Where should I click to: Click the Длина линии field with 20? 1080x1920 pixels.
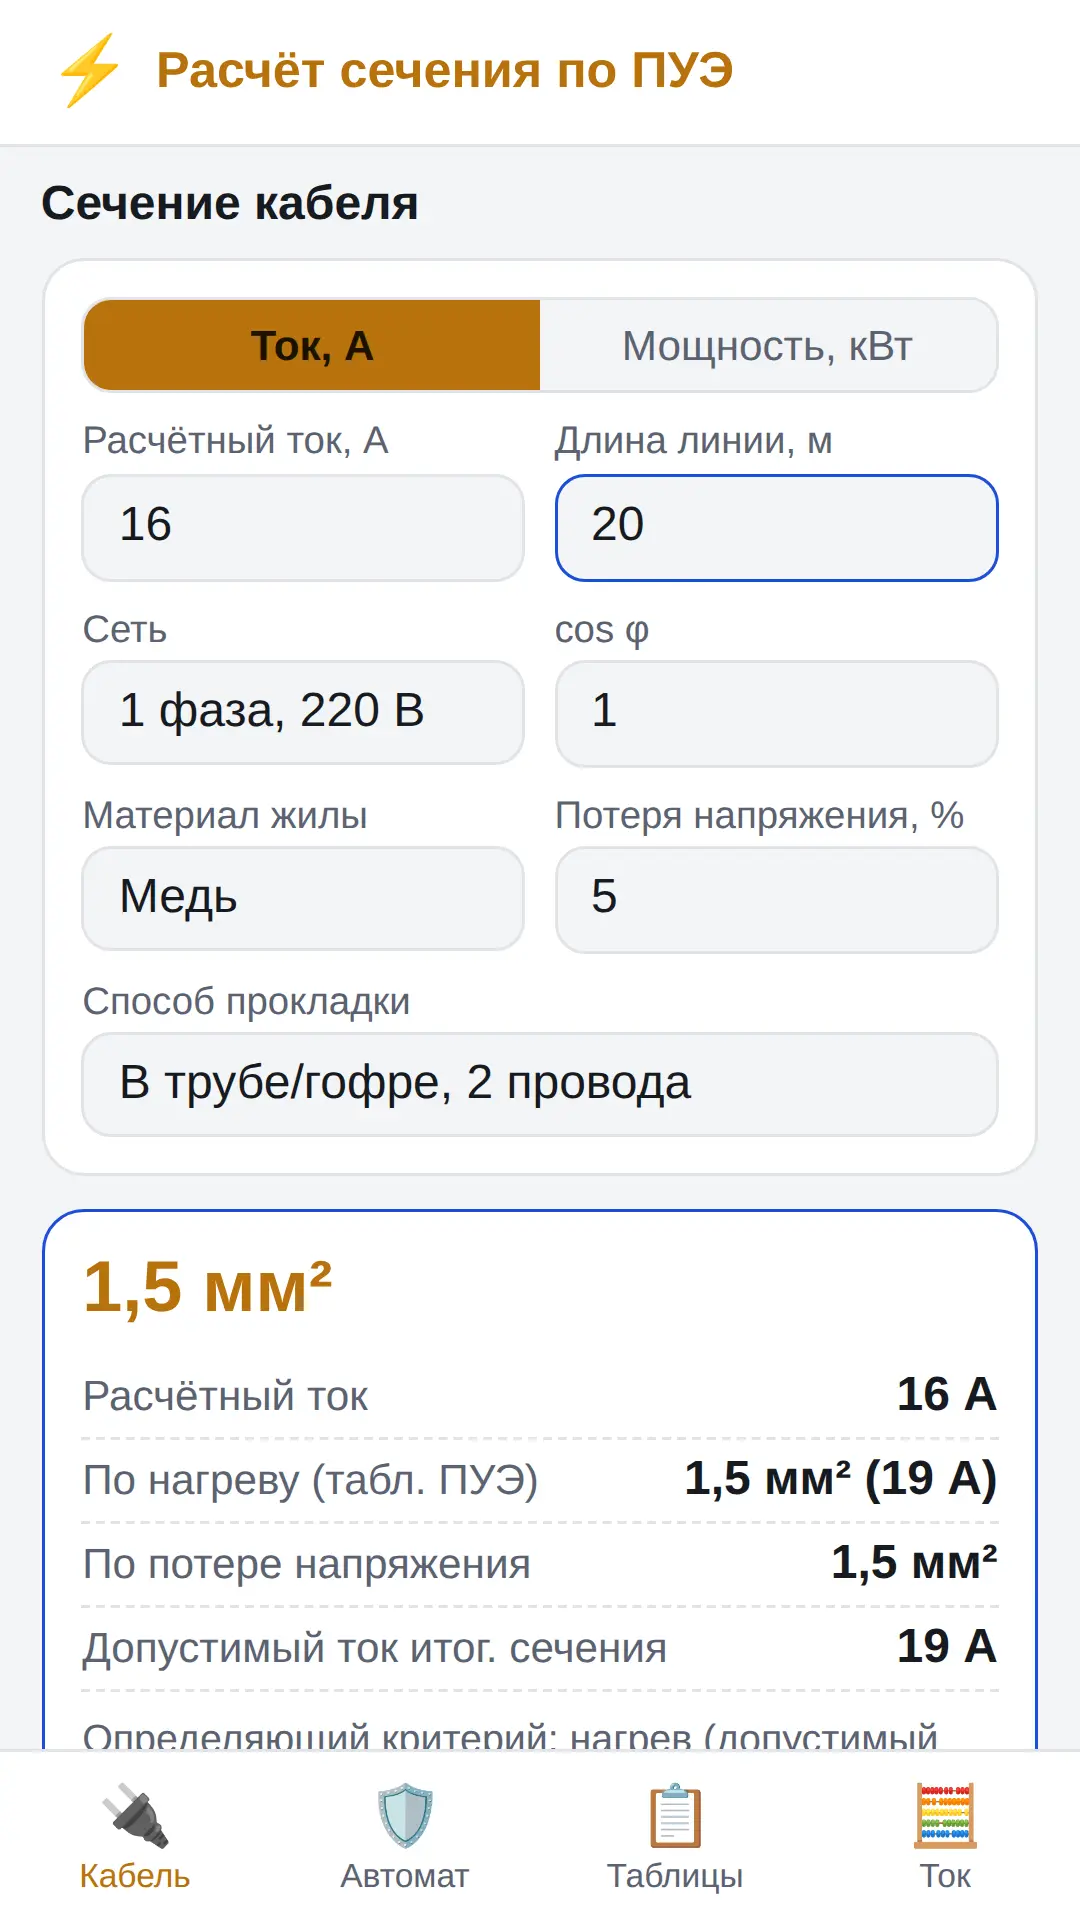(777, 527)
